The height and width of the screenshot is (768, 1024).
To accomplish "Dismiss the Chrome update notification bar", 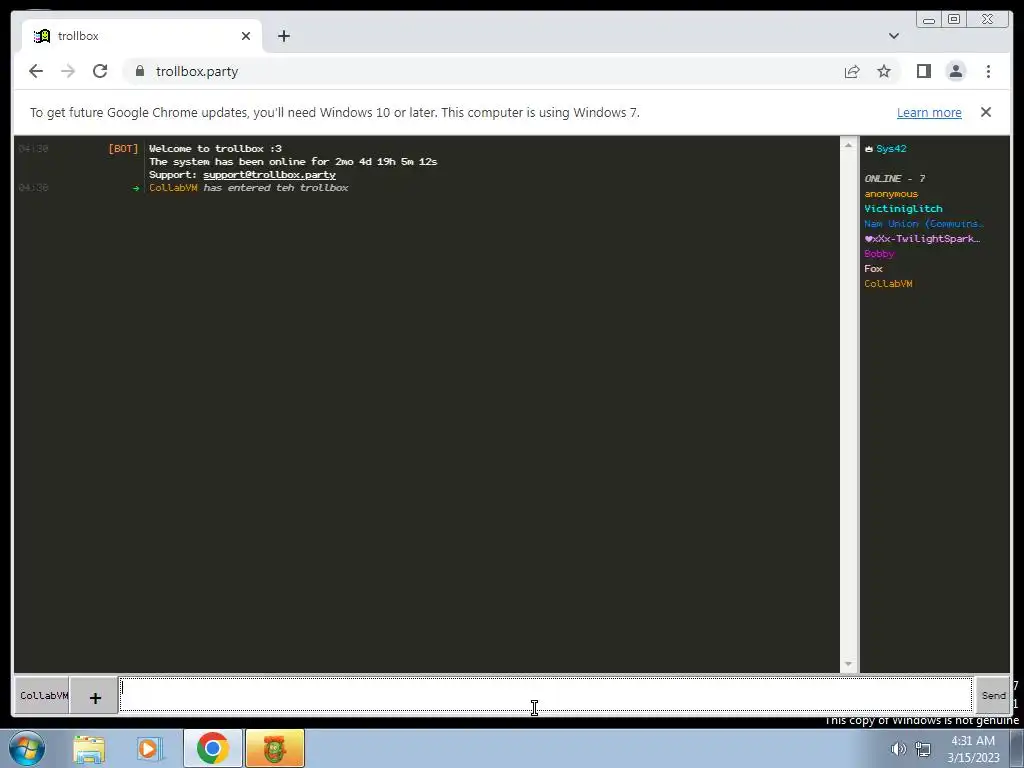I will 986,112.
